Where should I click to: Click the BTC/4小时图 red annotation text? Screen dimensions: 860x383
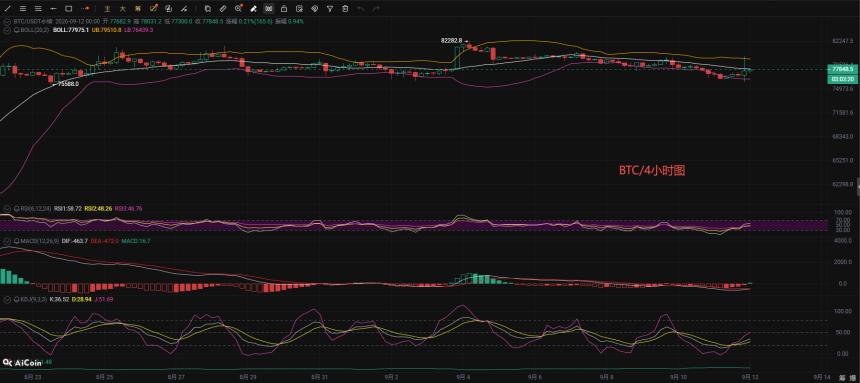point(652,171)
